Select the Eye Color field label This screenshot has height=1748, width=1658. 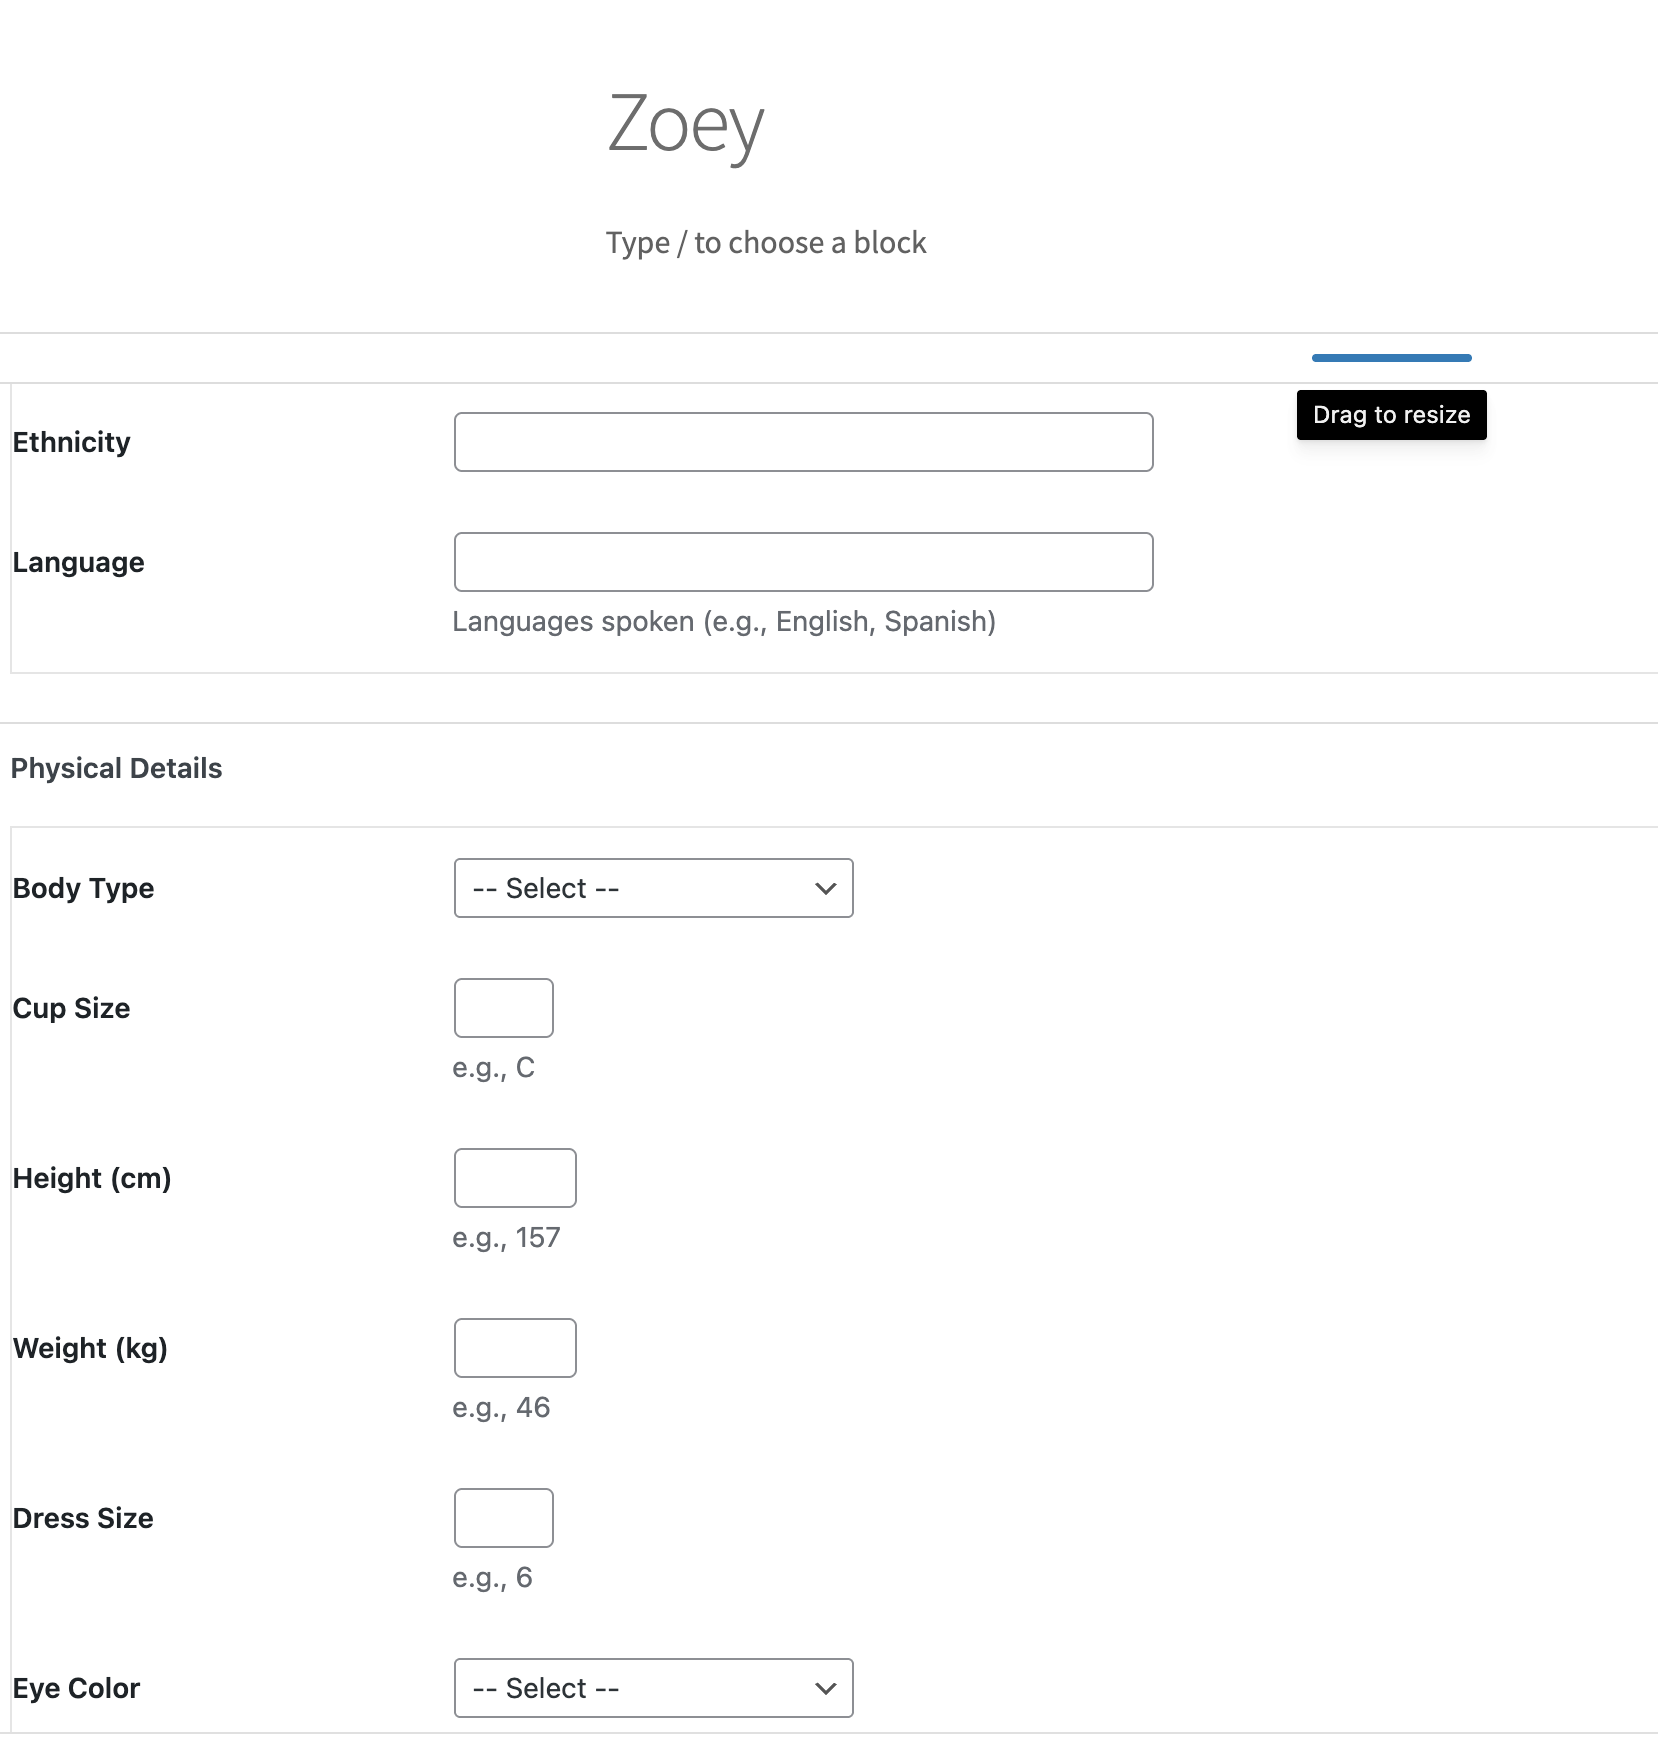click(75, 1688)
